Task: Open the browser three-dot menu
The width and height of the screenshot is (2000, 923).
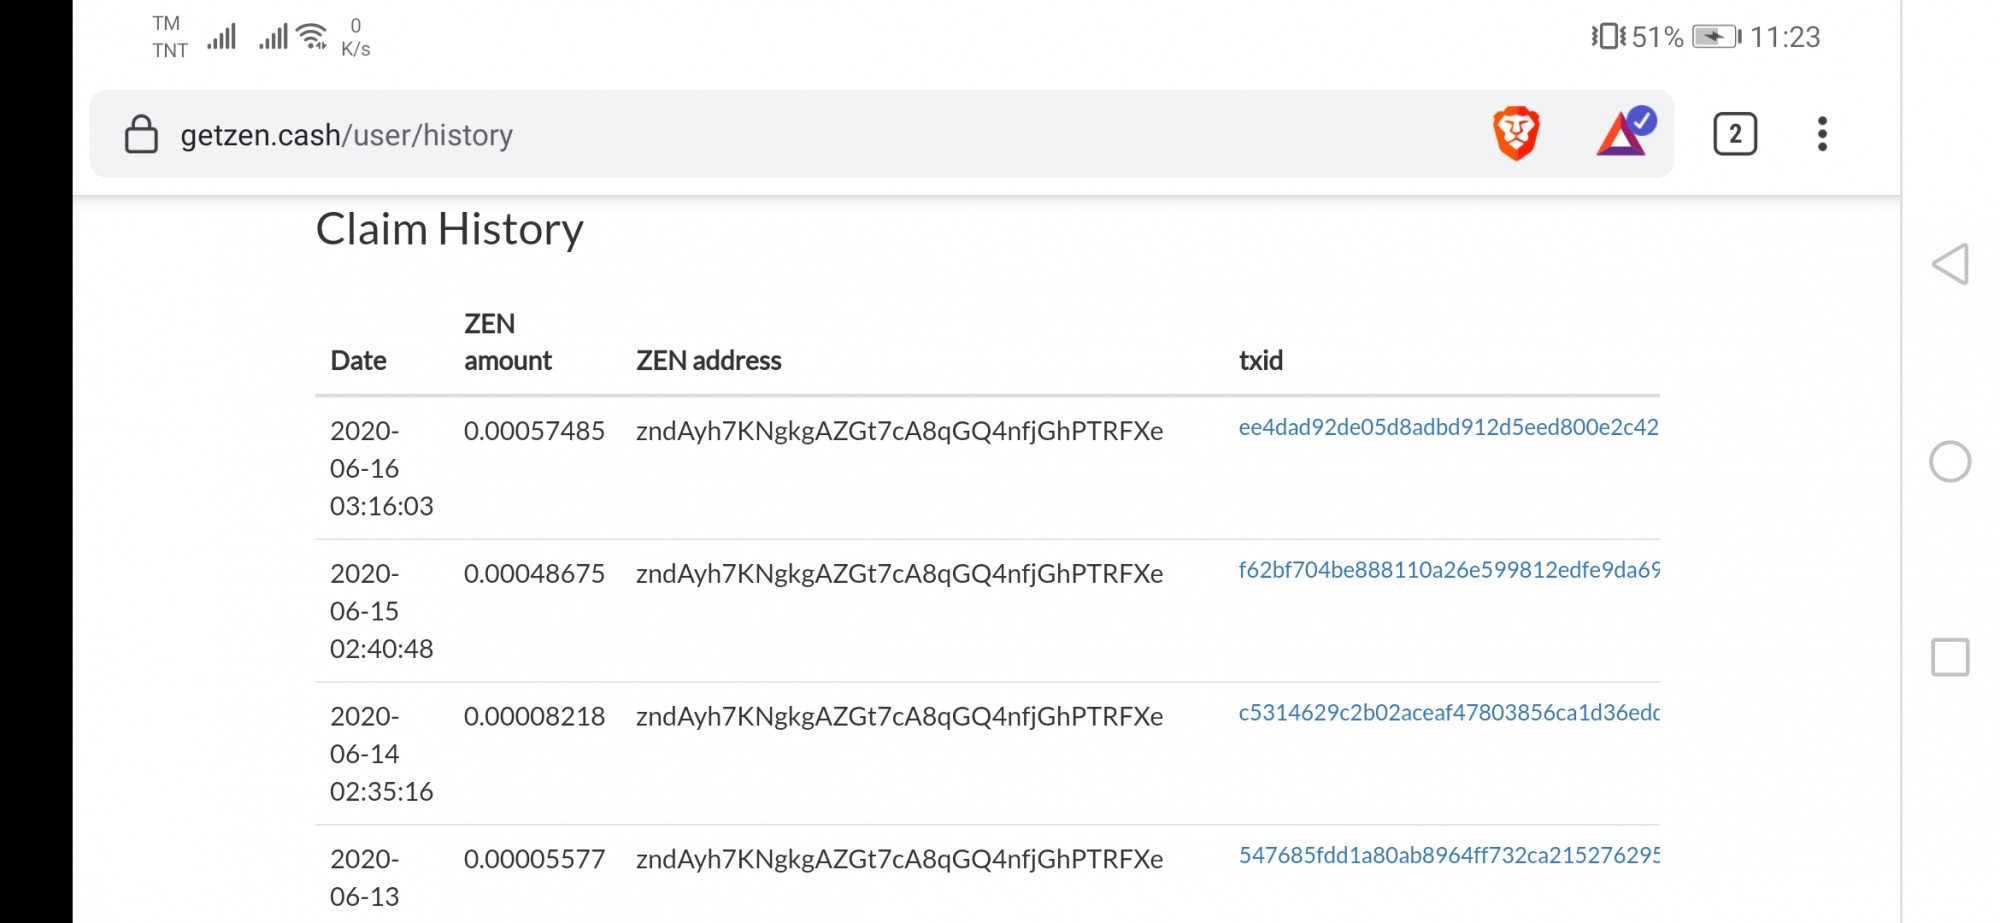Action: pos(1822,134)
